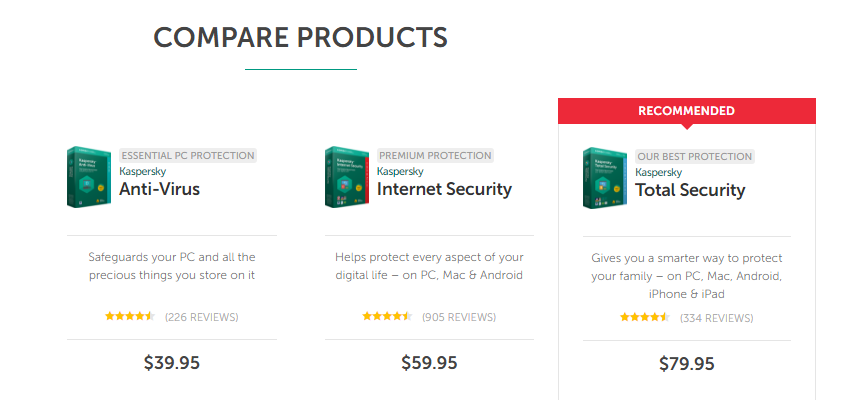Select the $39.95 price

tap(172, 363)
